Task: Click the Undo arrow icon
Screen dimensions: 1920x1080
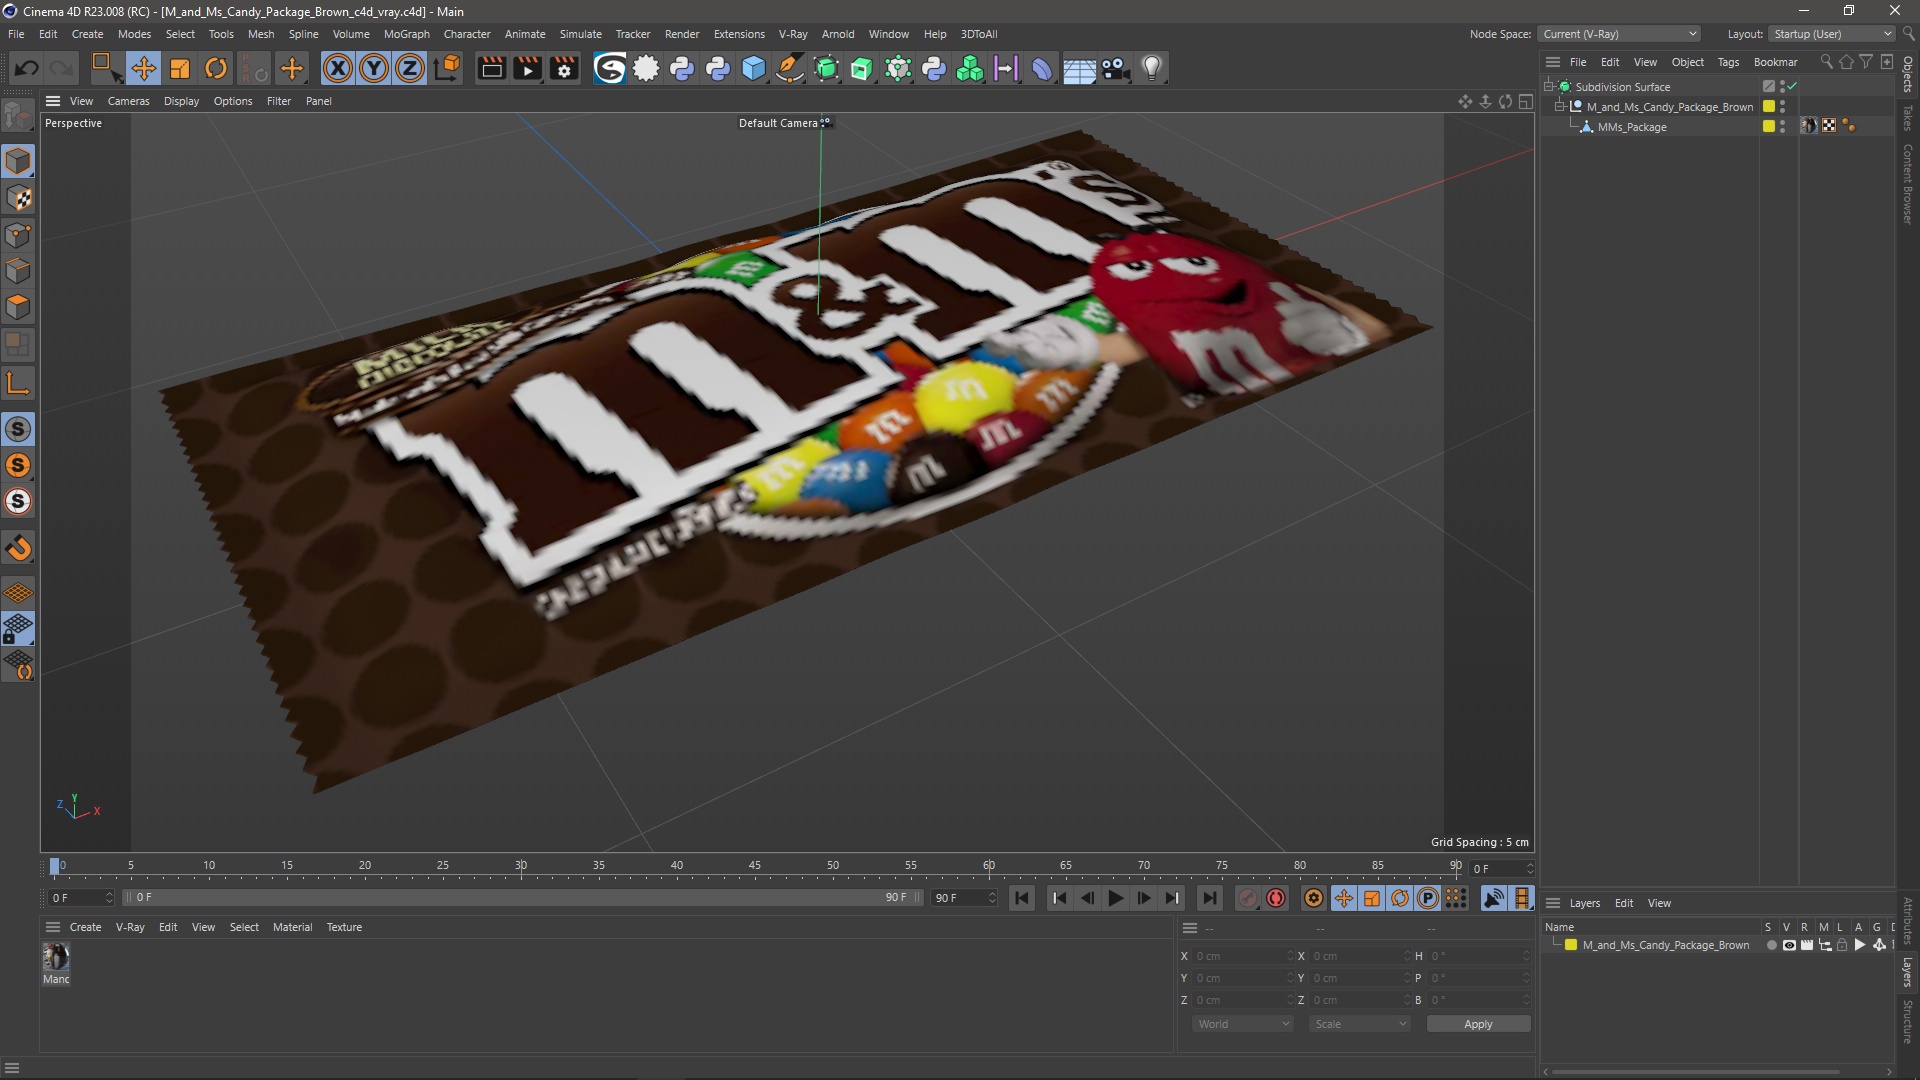Action: [x=27, y=68]
